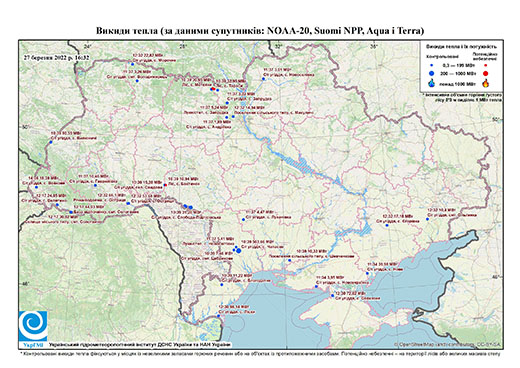Screen dimensions: 520x368
Task: Click the blue marker labeled 10,33 МВт
Action: [289, 260]
